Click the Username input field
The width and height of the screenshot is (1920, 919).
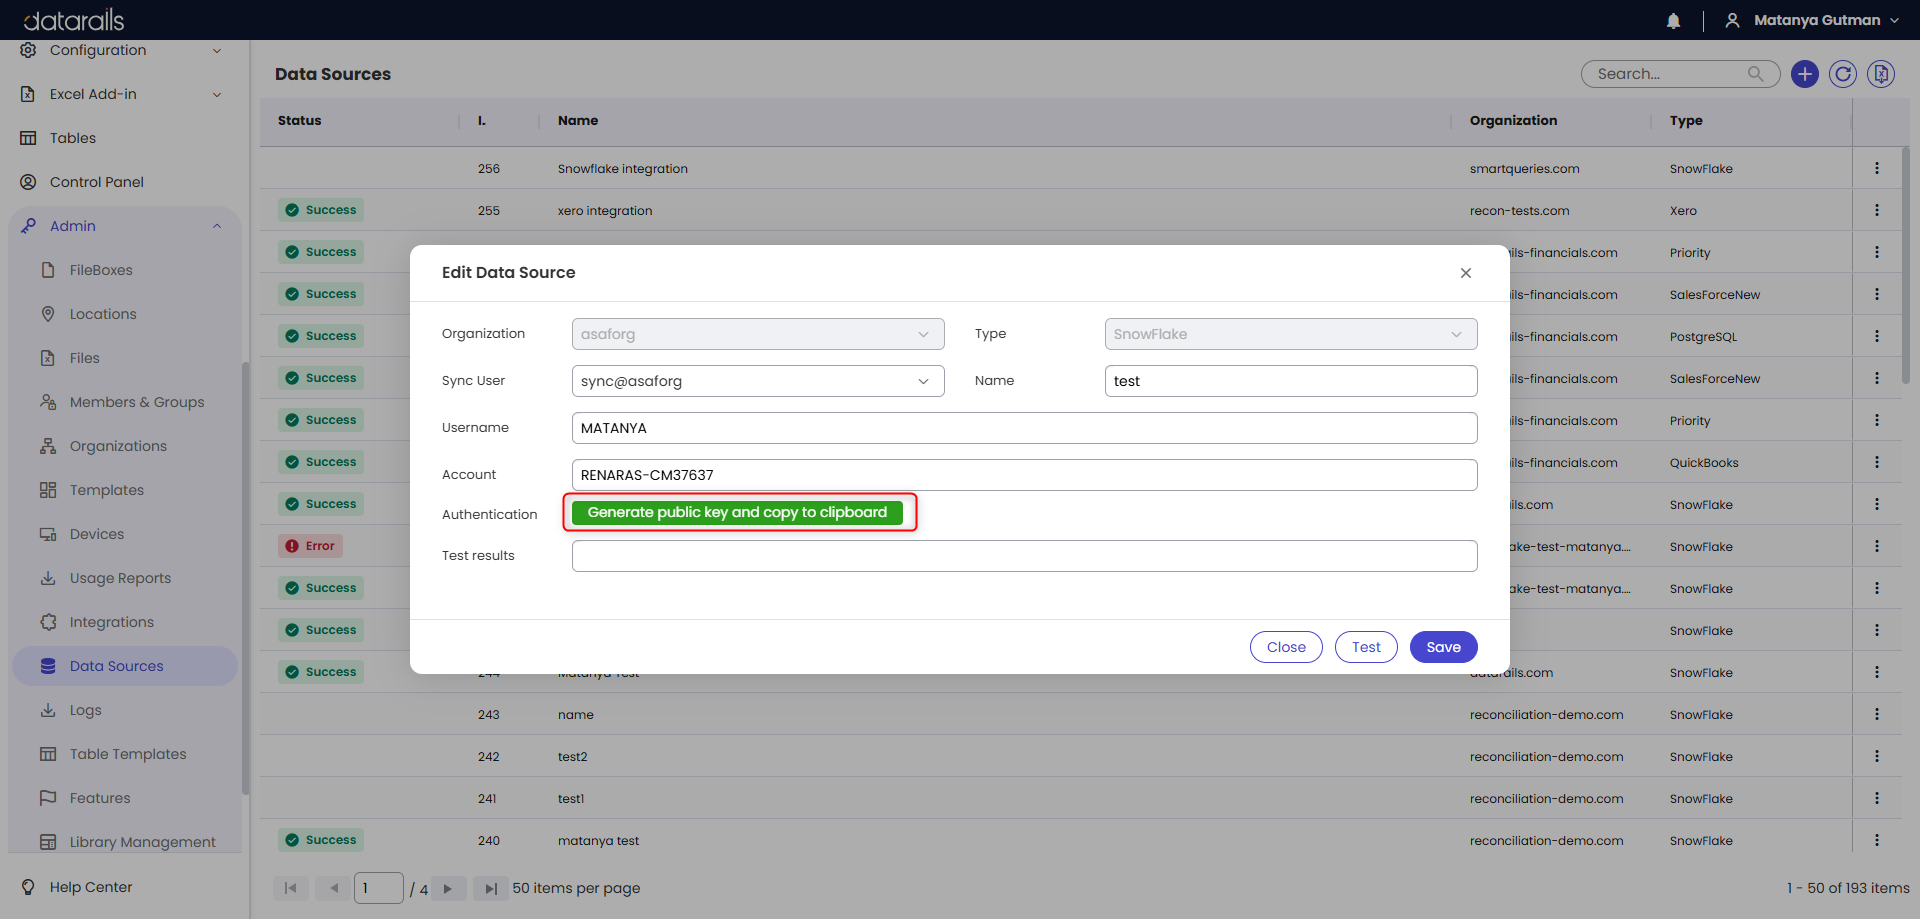point(1025,428)
